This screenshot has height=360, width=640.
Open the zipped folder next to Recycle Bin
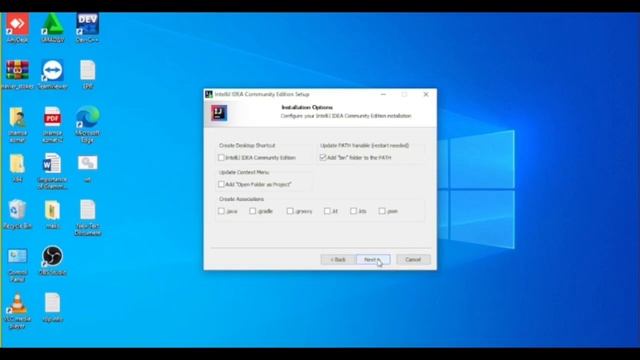click(53, 214)
